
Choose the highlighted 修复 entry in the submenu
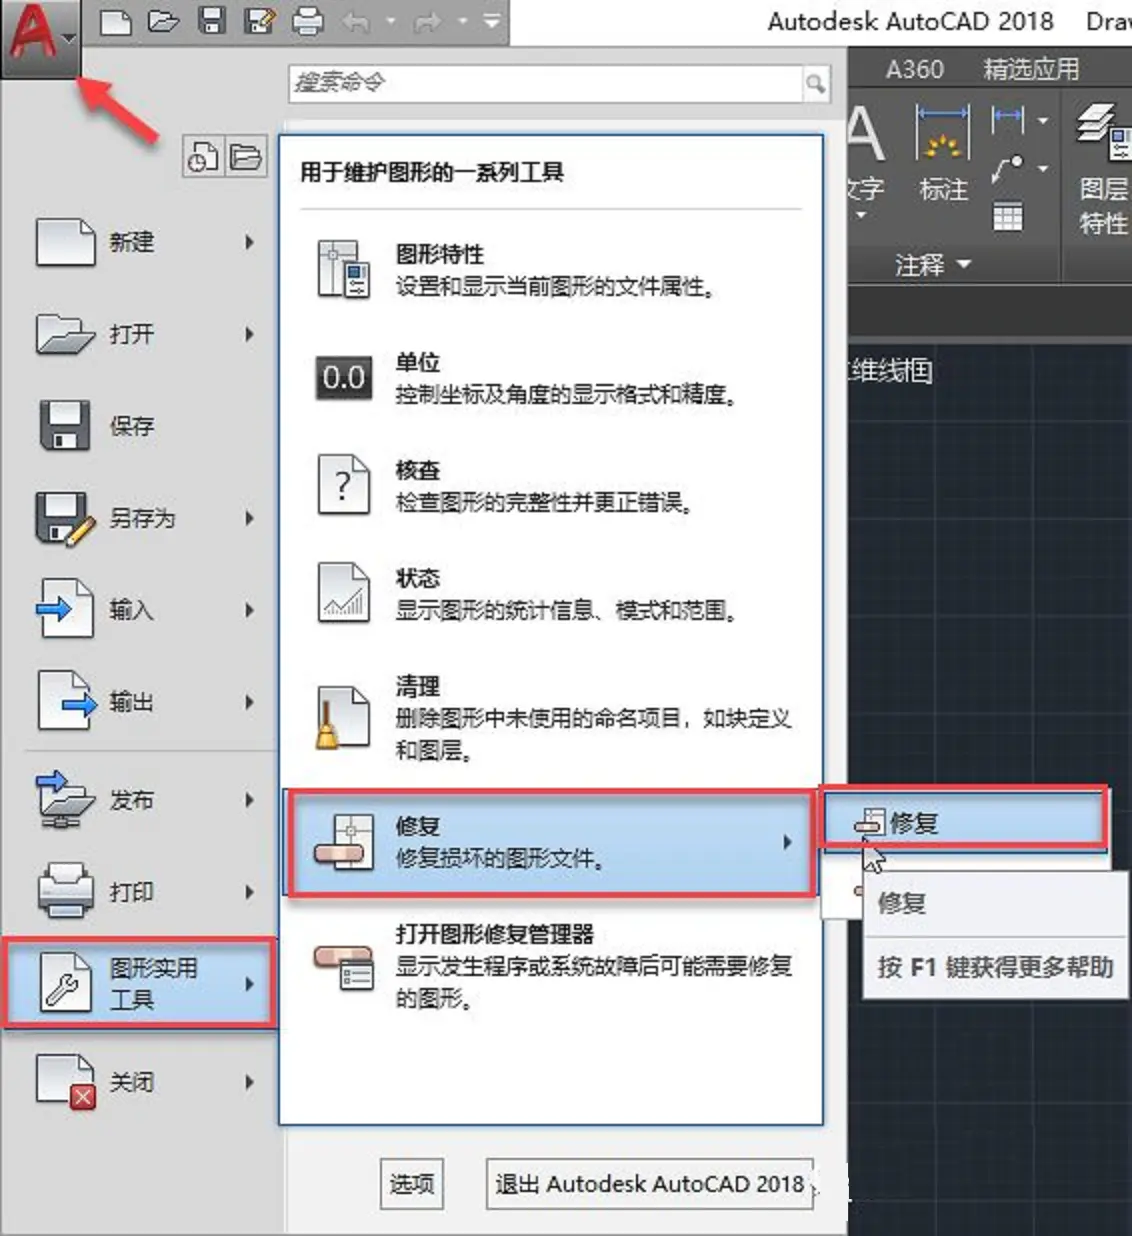click(964, 823)
